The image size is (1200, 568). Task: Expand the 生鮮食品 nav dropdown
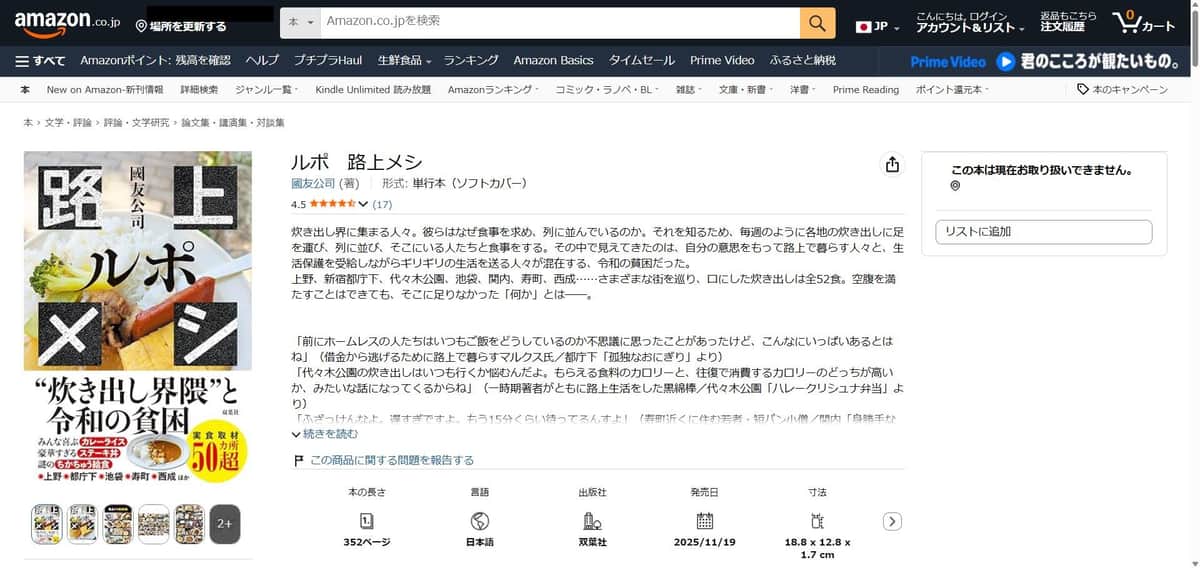(x=404, y=60)
